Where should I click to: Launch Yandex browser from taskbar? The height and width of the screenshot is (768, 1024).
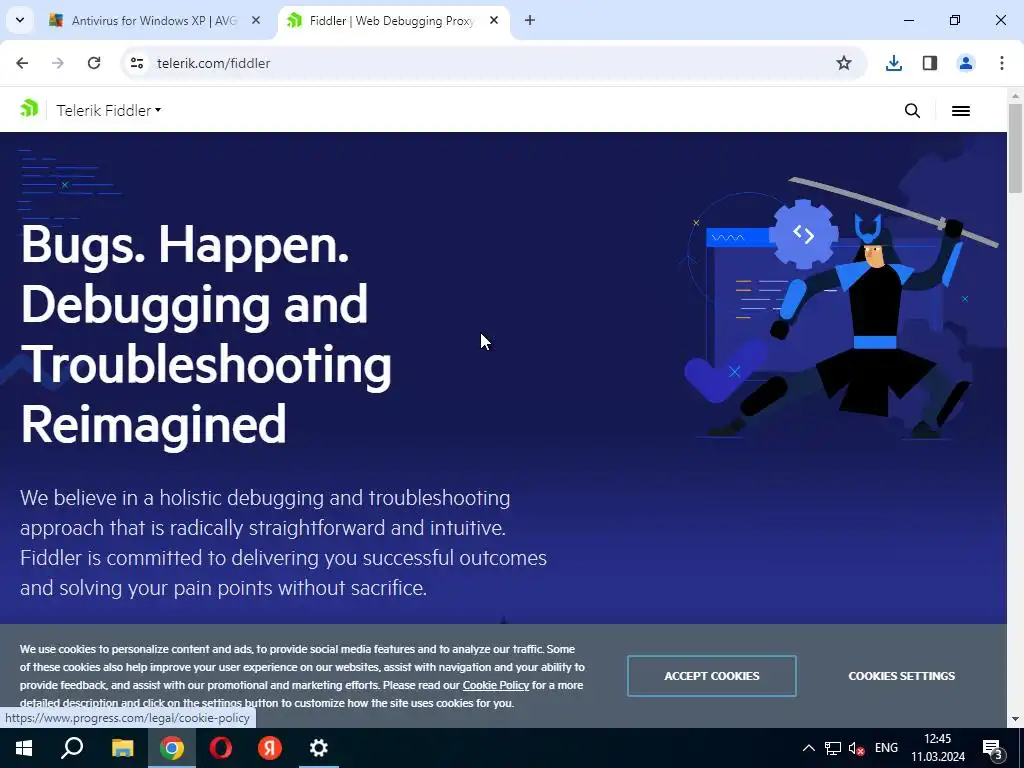270,748
